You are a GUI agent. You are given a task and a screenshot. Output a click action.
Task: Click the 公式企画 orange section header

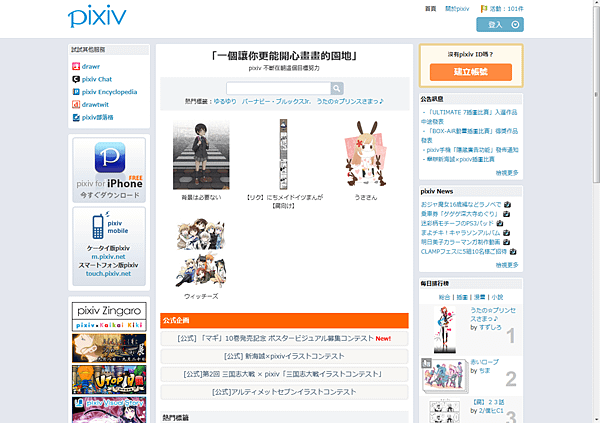(x=284, y=320)
